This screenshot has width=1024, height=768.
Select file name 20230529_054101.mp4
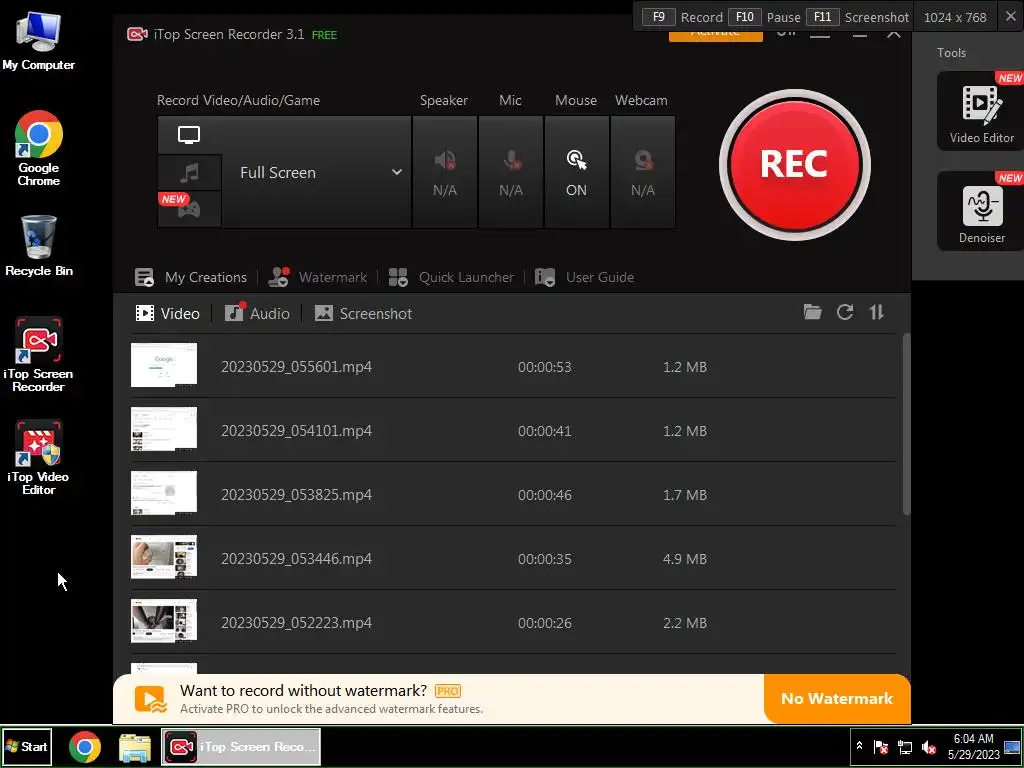(x=296, y=431)
